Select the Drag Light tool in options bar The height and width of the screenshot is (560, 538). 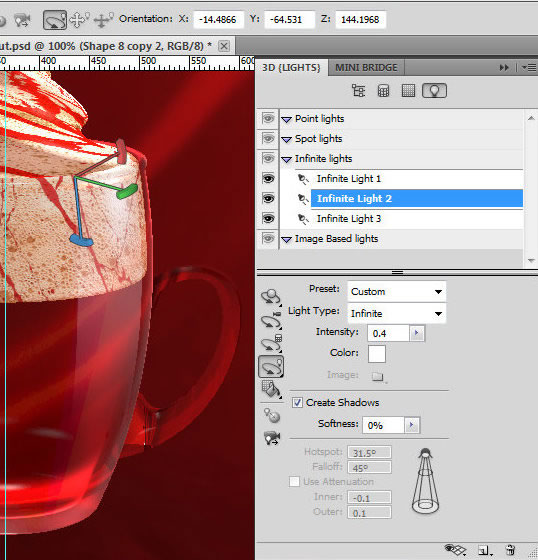(x=79, y=20)
